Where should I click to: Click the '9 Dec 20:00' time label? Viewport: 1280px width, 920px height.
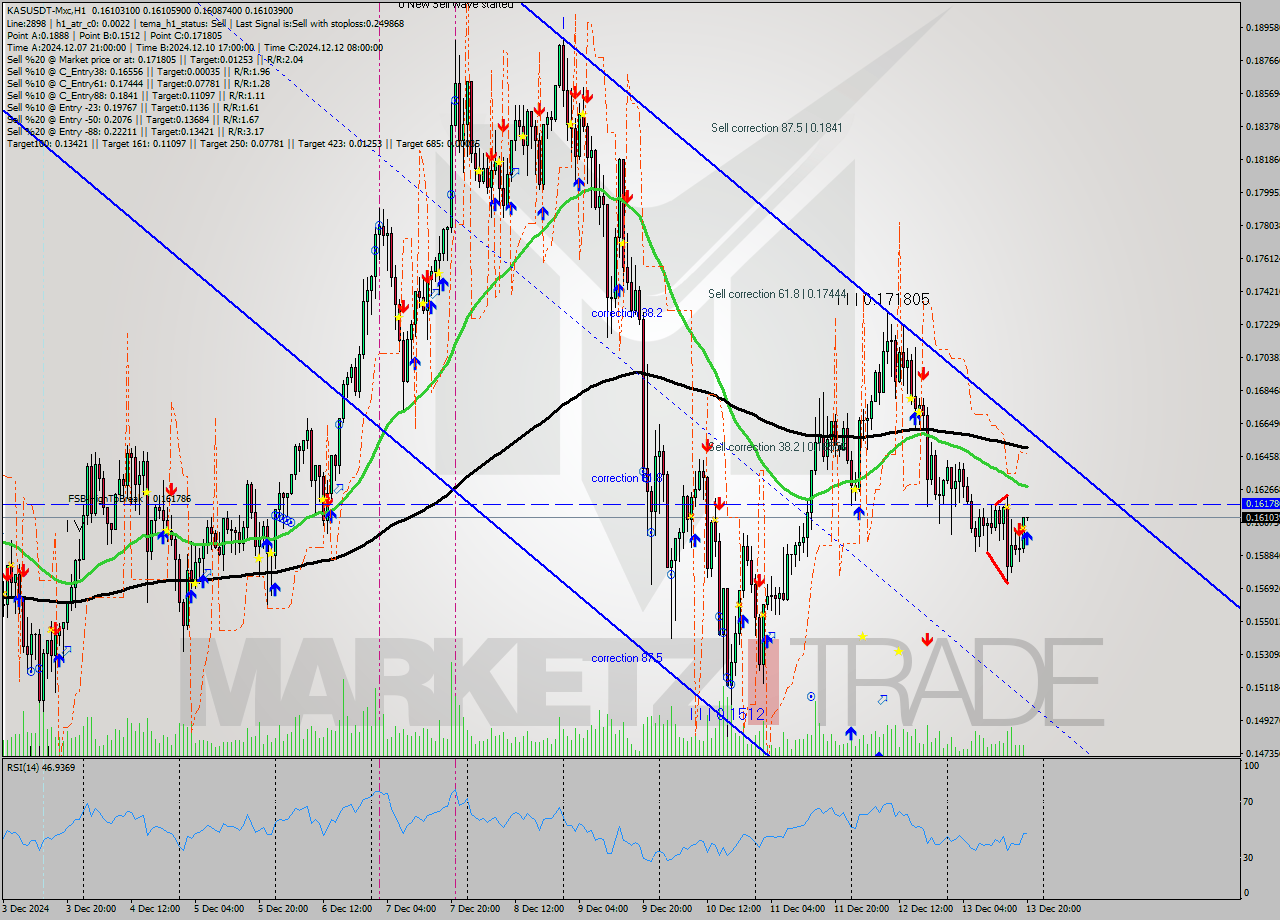pyautogui.click(x=667, y=908)
